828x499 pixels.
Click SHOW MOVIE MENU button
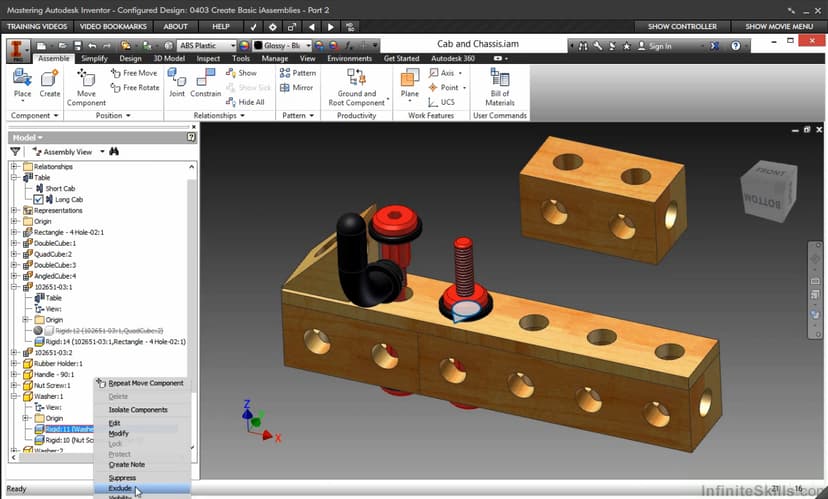(x=779, y=26)
